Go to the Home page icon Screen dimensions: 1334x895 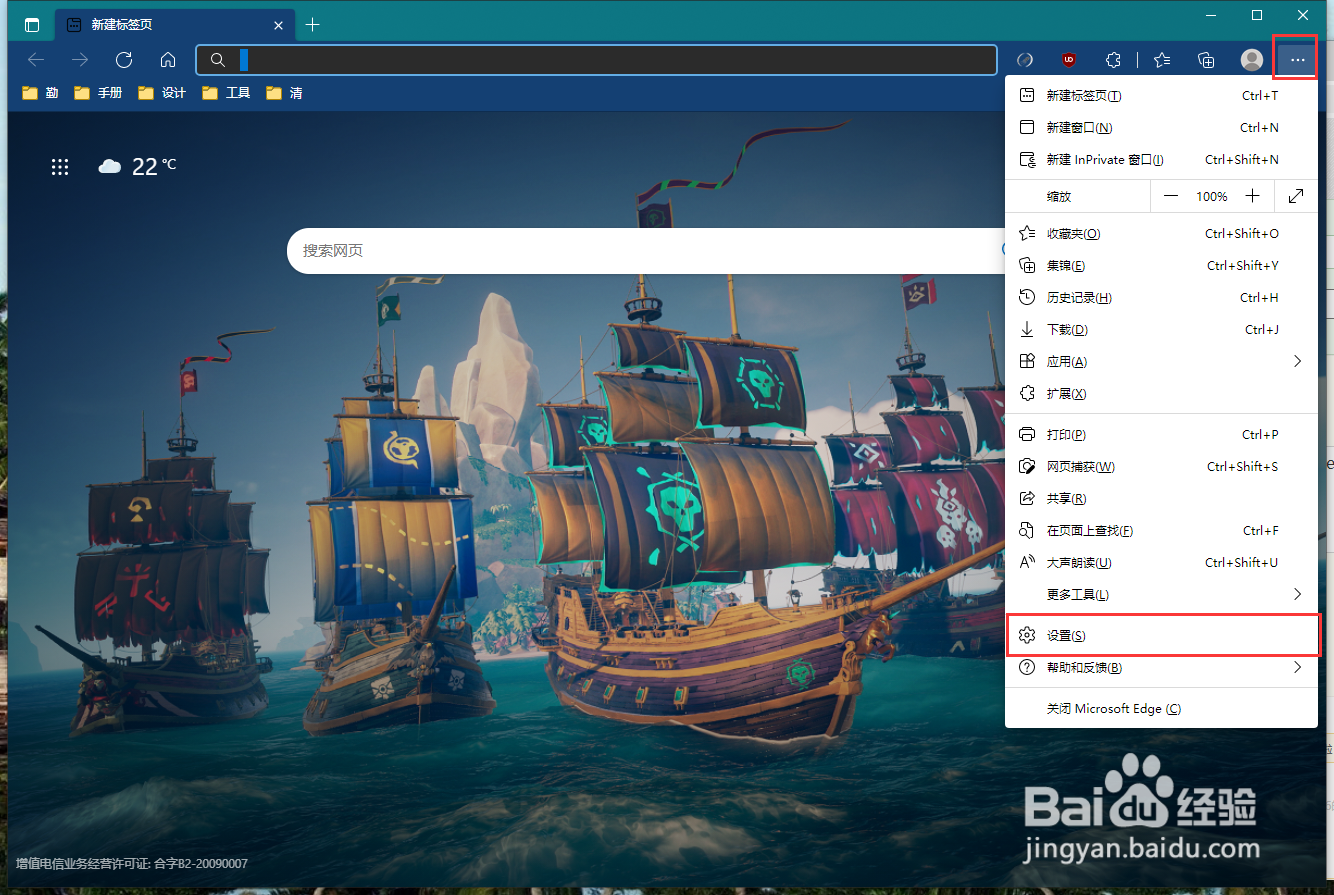coord(168,60)
